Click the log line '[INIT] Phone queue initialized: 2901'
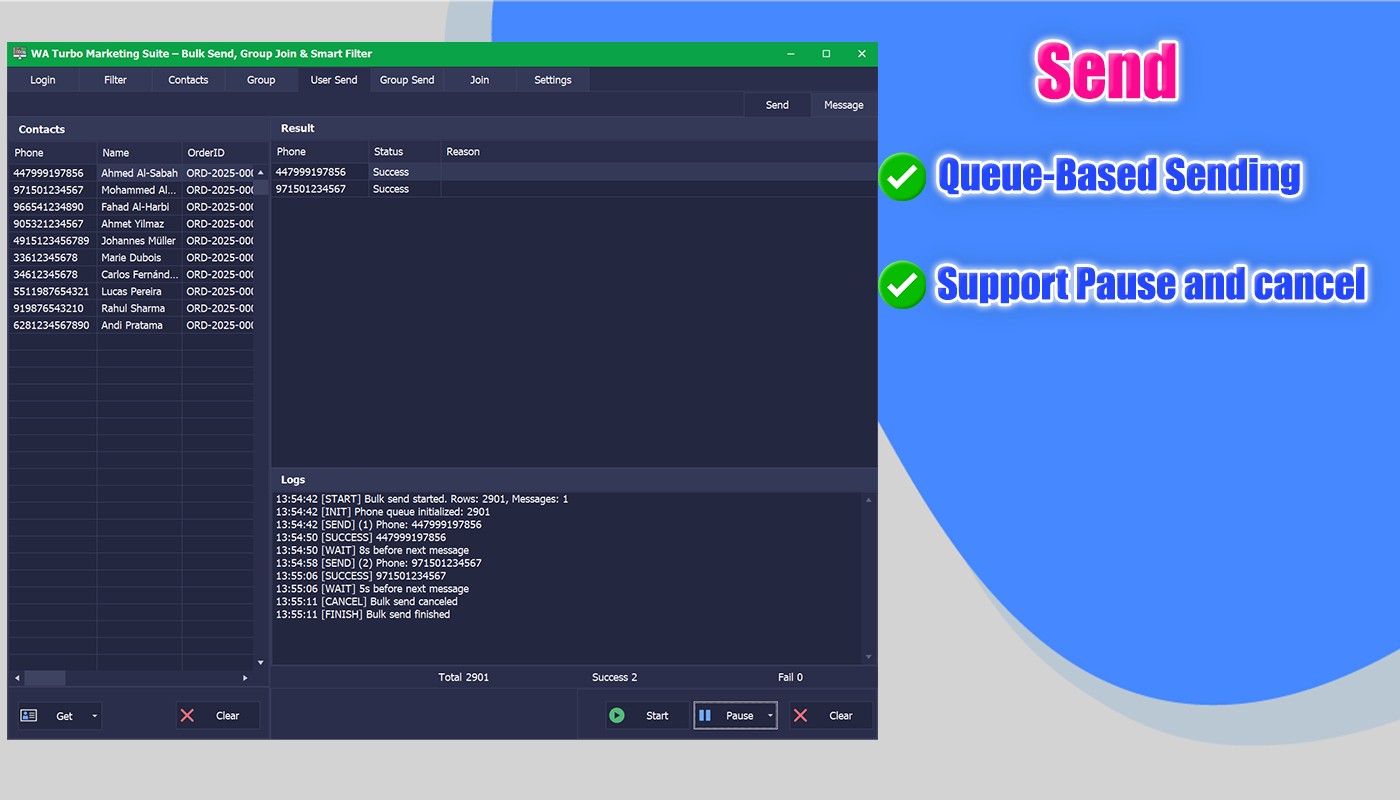Screen dimensions: 1400x800 tap(383, 512)
